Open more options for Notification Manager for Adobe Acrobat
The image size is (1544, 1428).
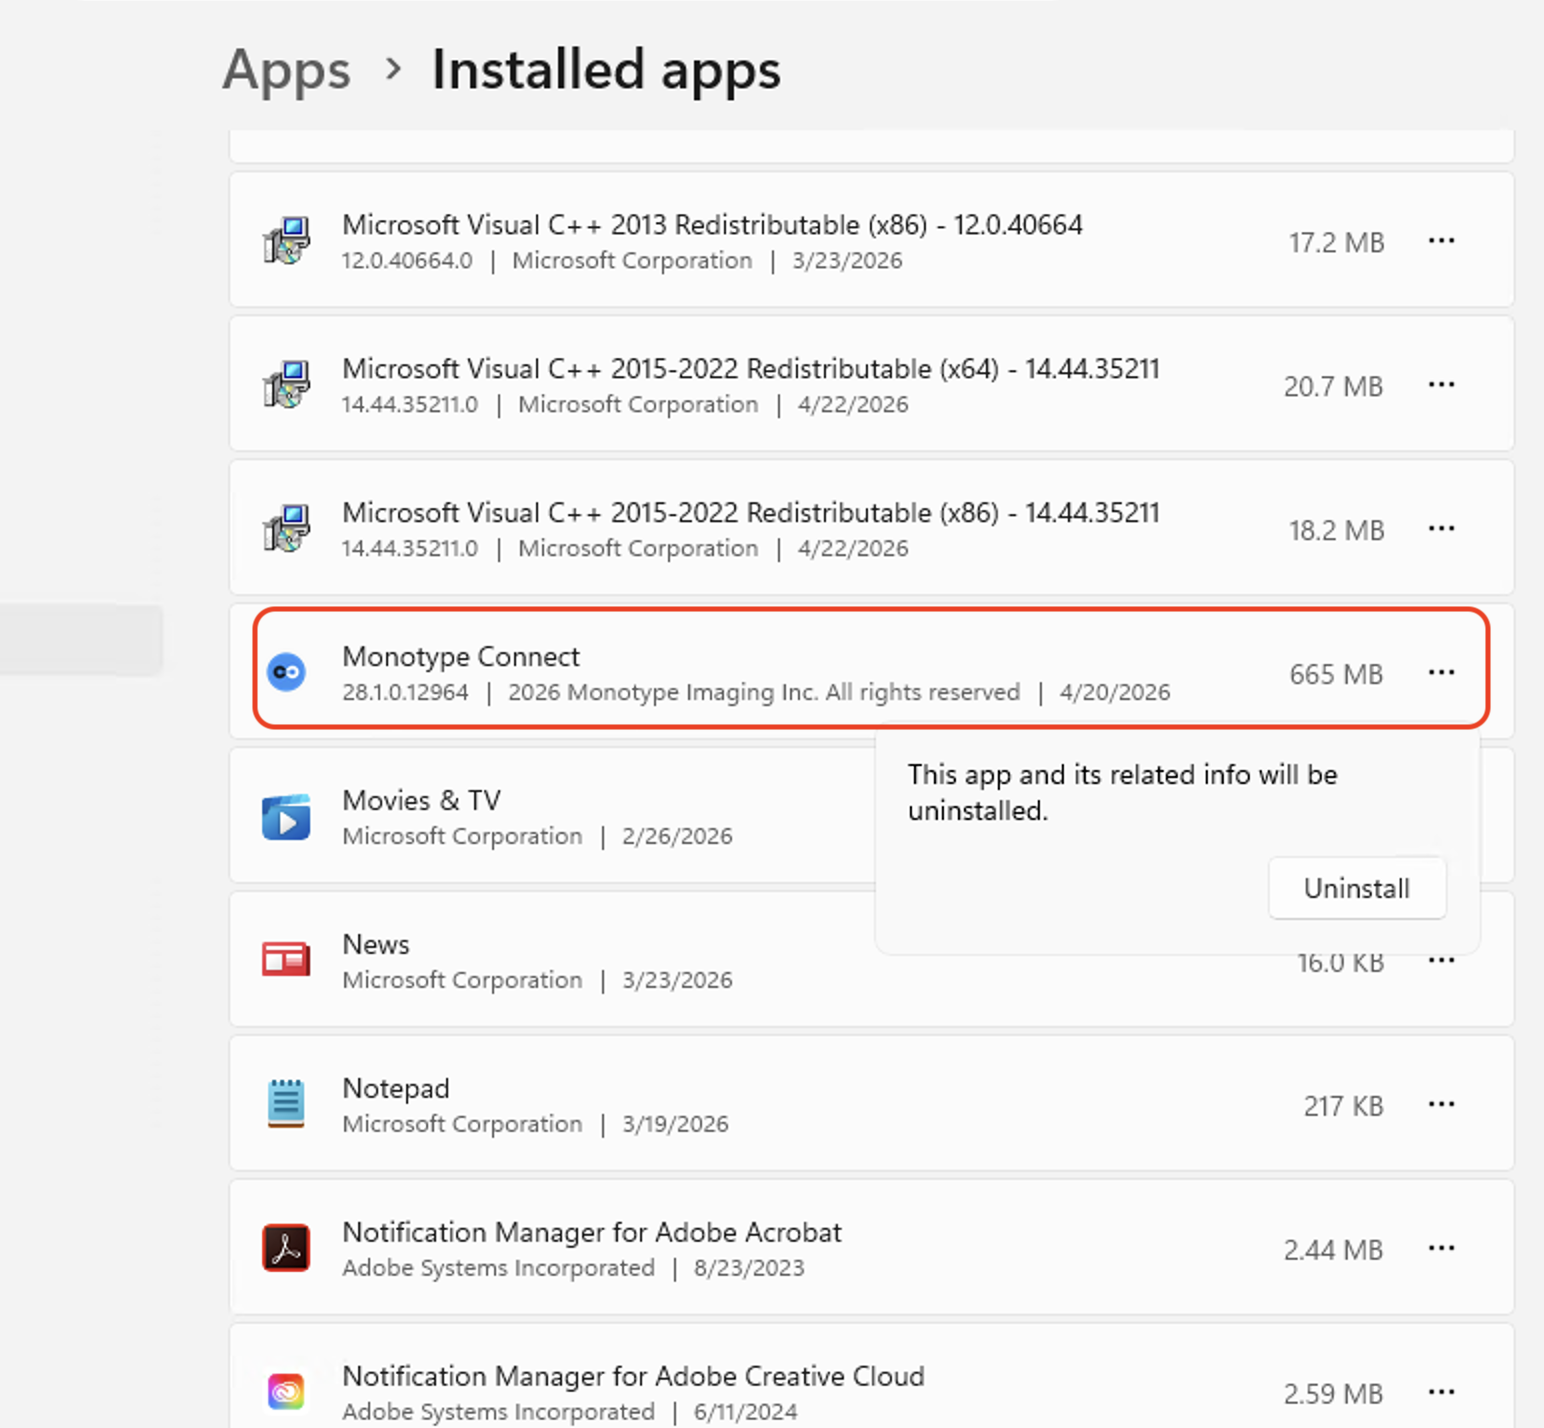click(x=1441, y=1248)
